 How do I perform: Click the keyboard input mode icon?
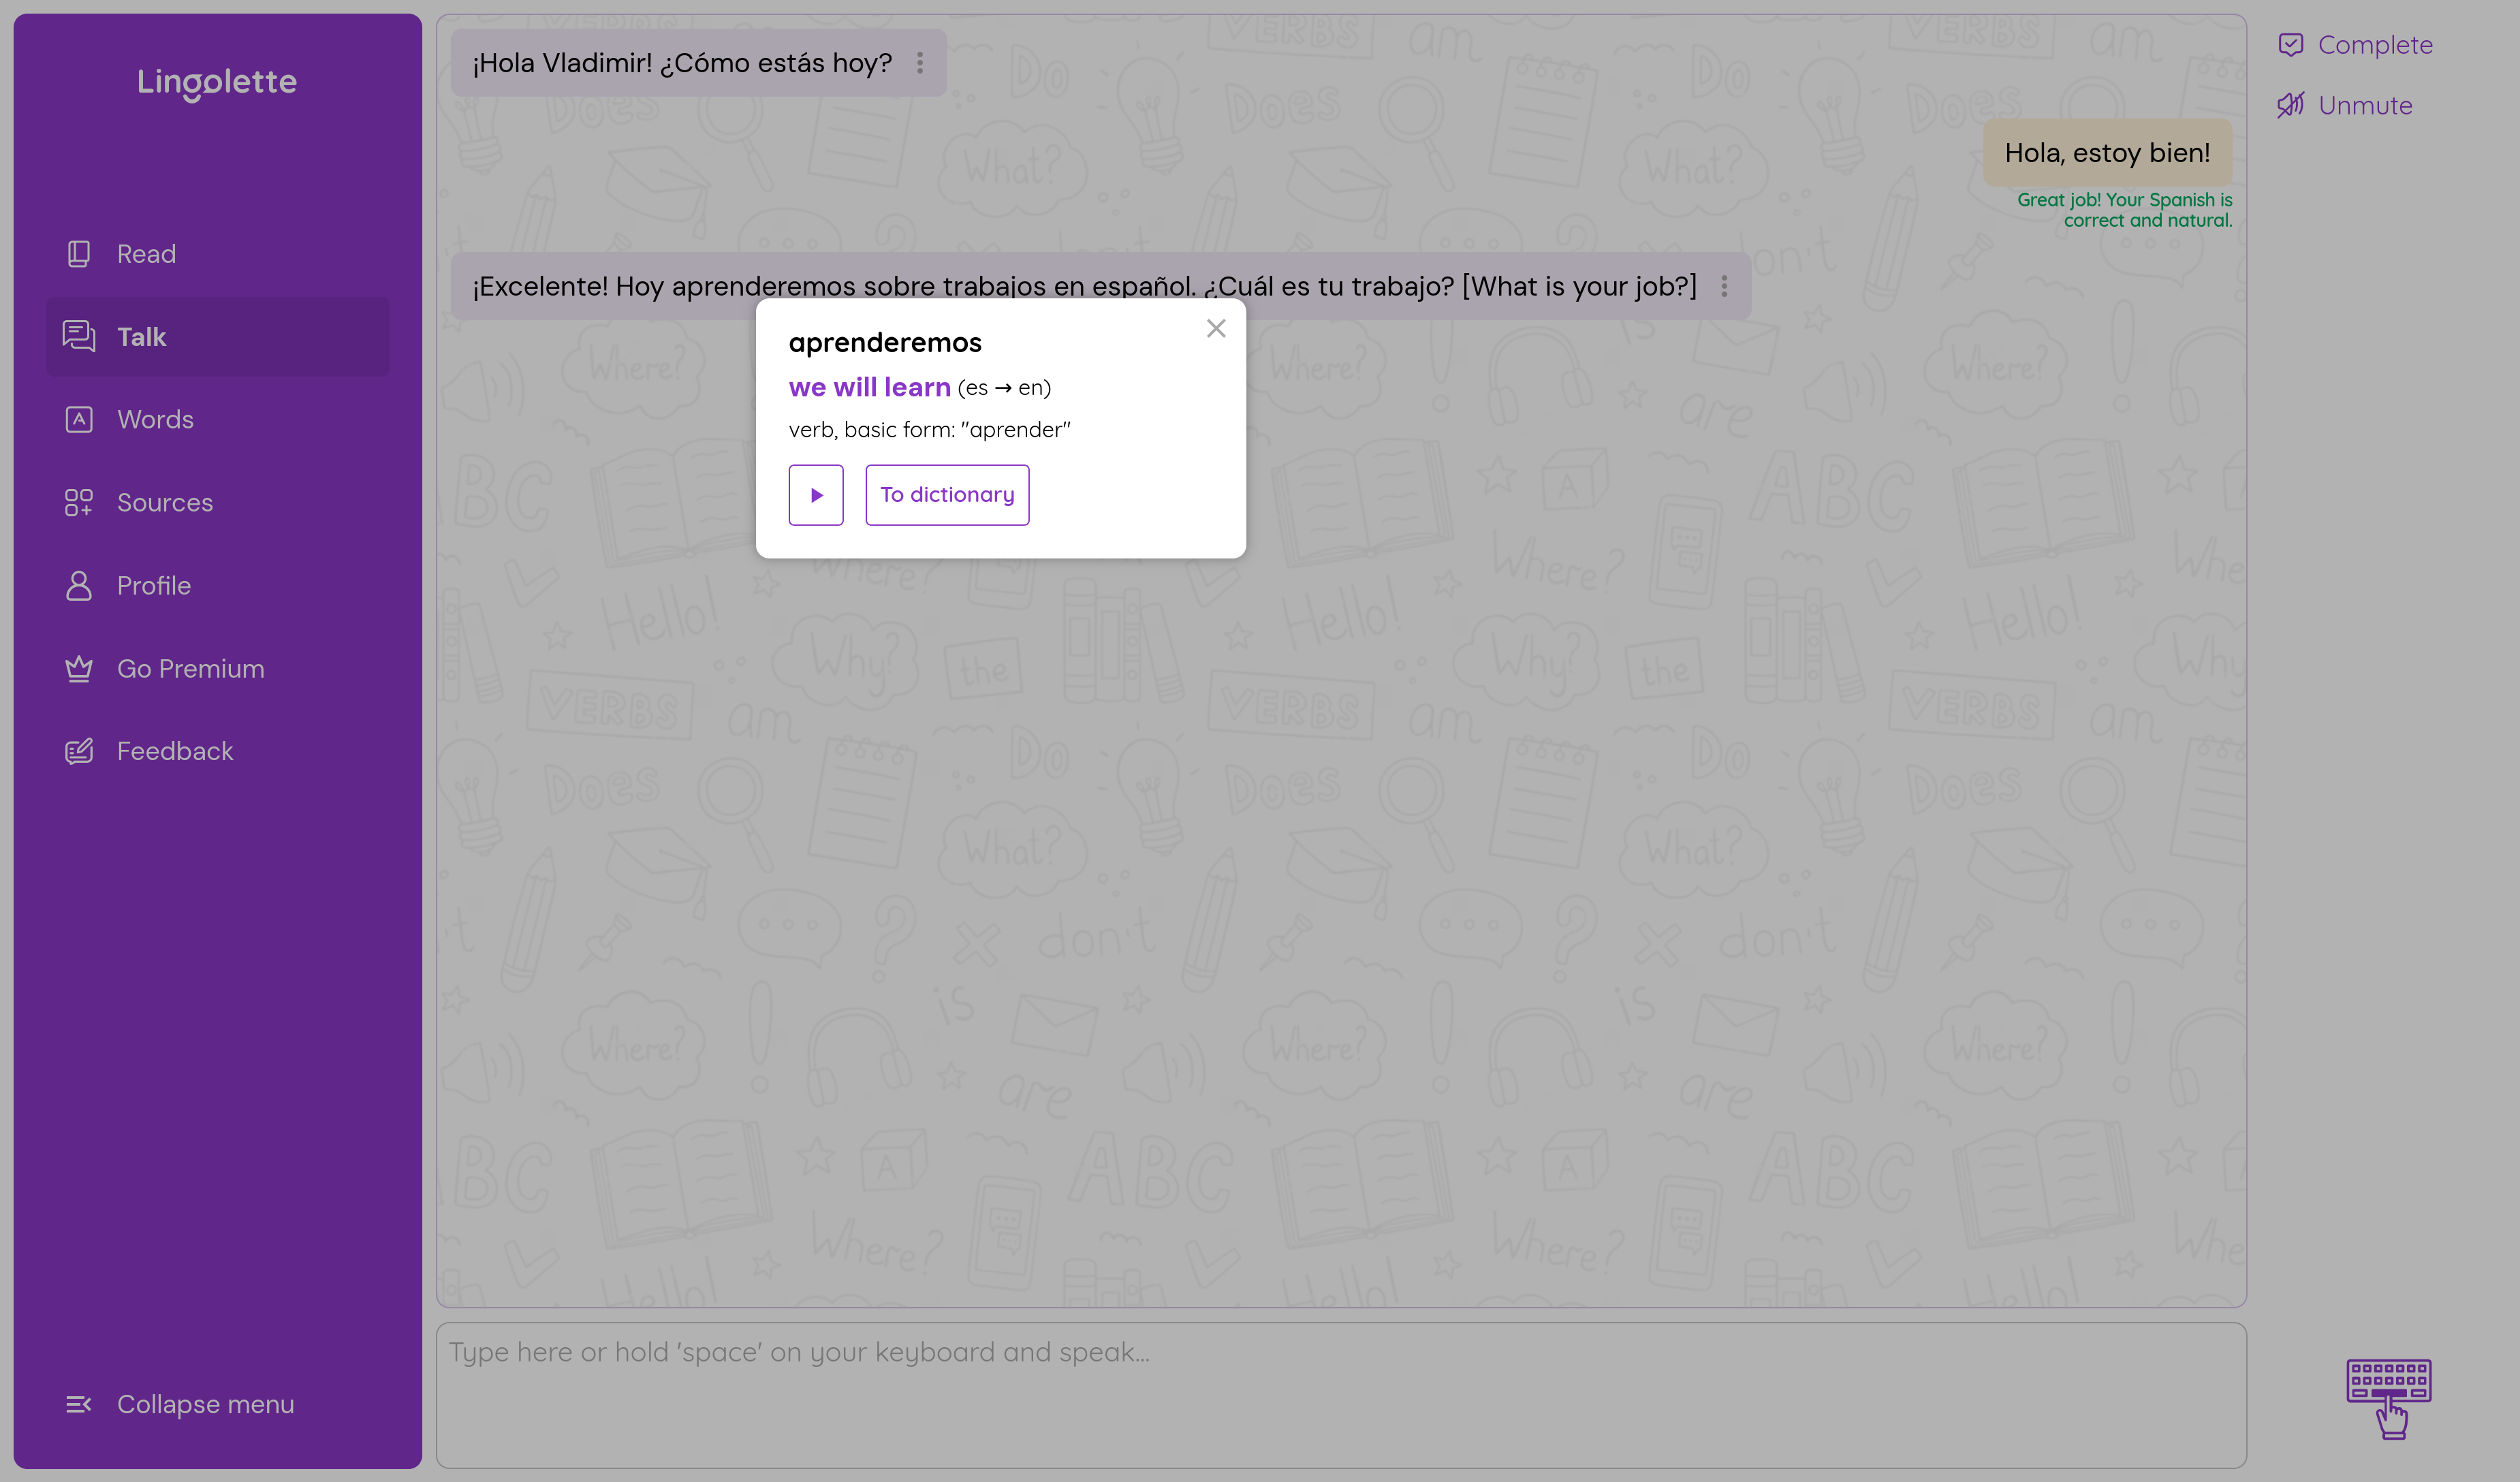click(x=2388, y=1397)
